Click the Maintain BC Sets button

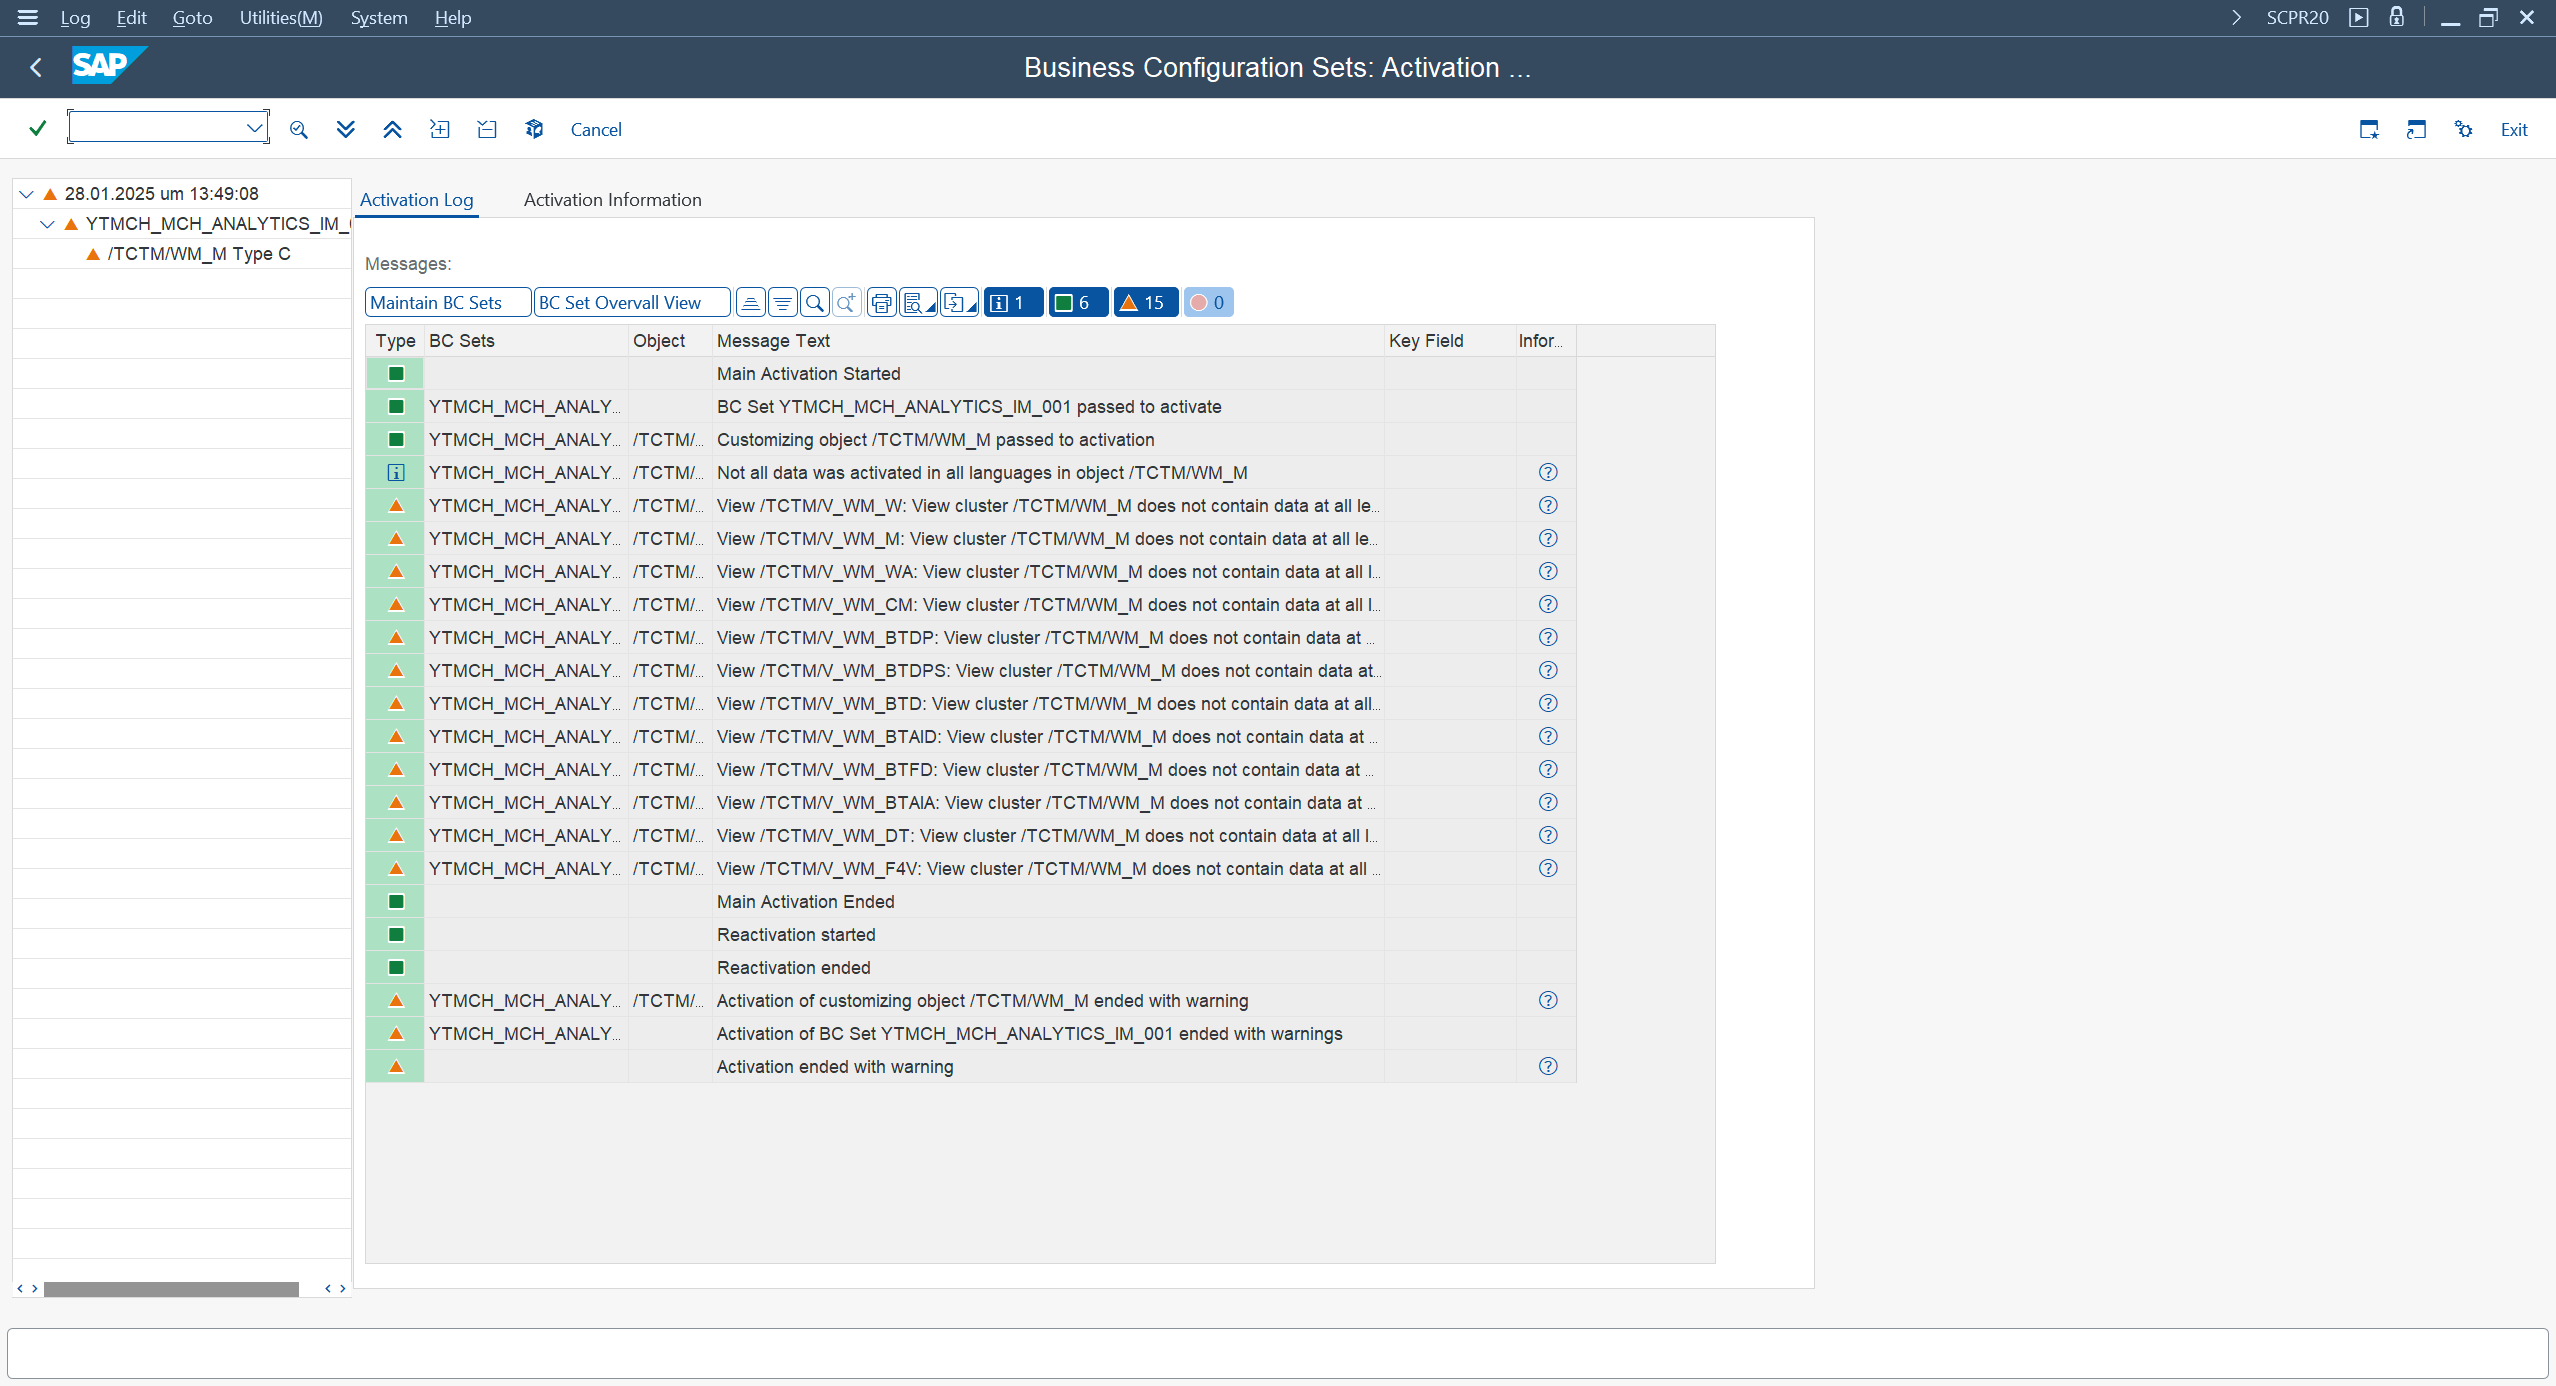(447, 303)
